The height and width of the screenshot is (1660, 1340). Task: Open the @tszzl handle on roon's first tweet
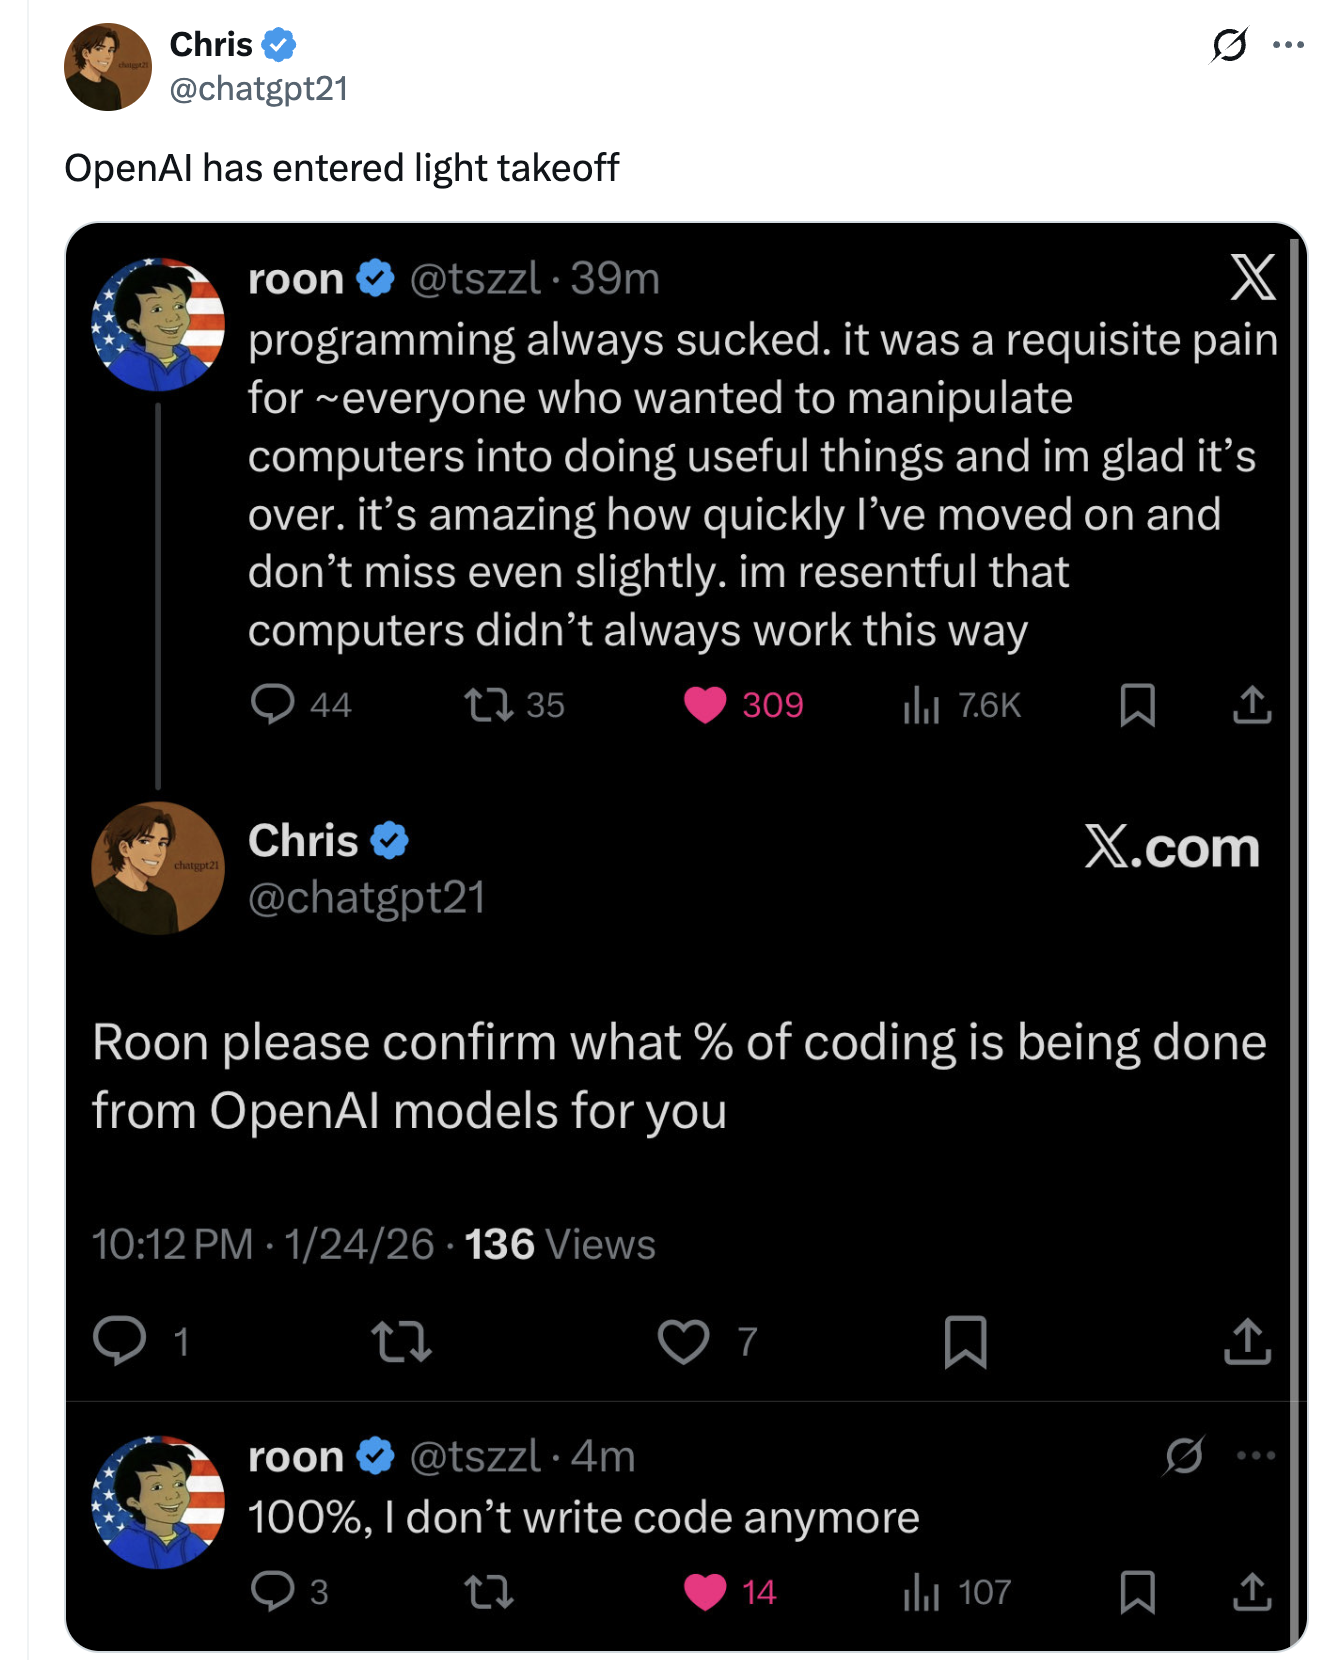pos(475,278)
